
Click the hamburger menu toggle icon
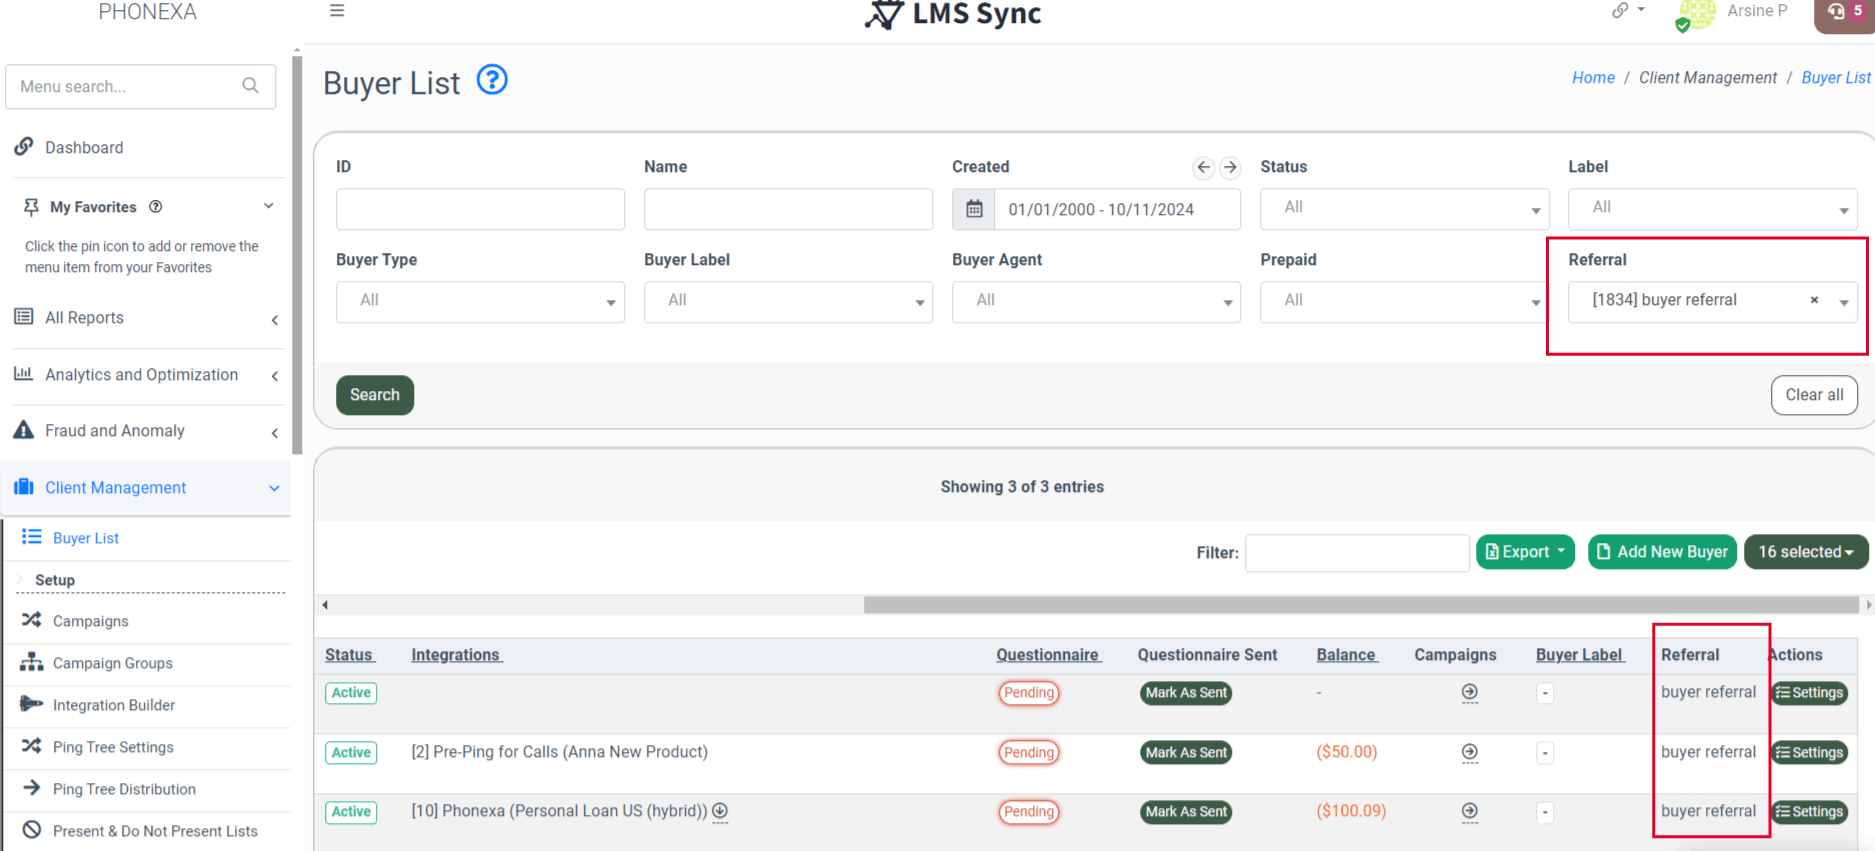(x=337, y=11)
